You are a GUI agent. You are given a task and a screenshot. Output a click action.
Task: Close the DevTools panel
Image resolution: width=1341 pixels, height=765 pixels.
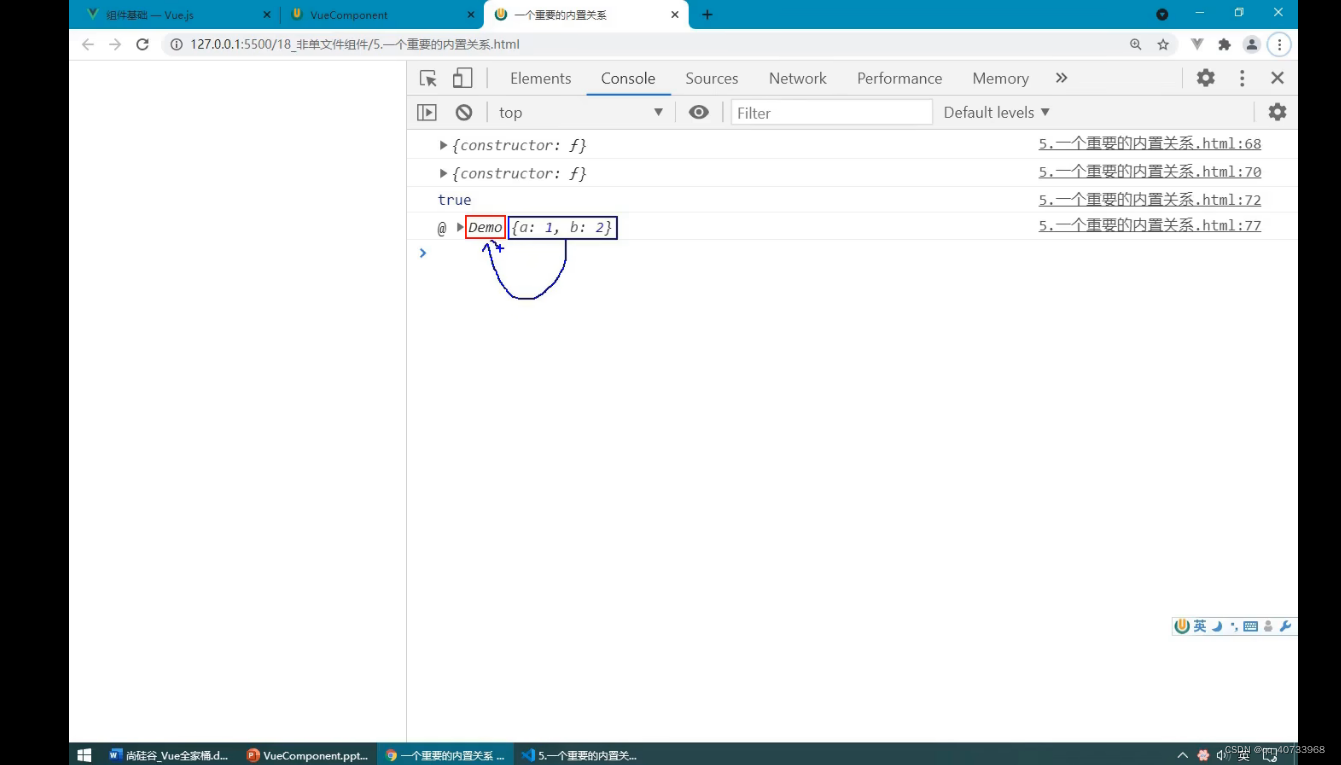pyautogui.click(x=1277, y=78)
